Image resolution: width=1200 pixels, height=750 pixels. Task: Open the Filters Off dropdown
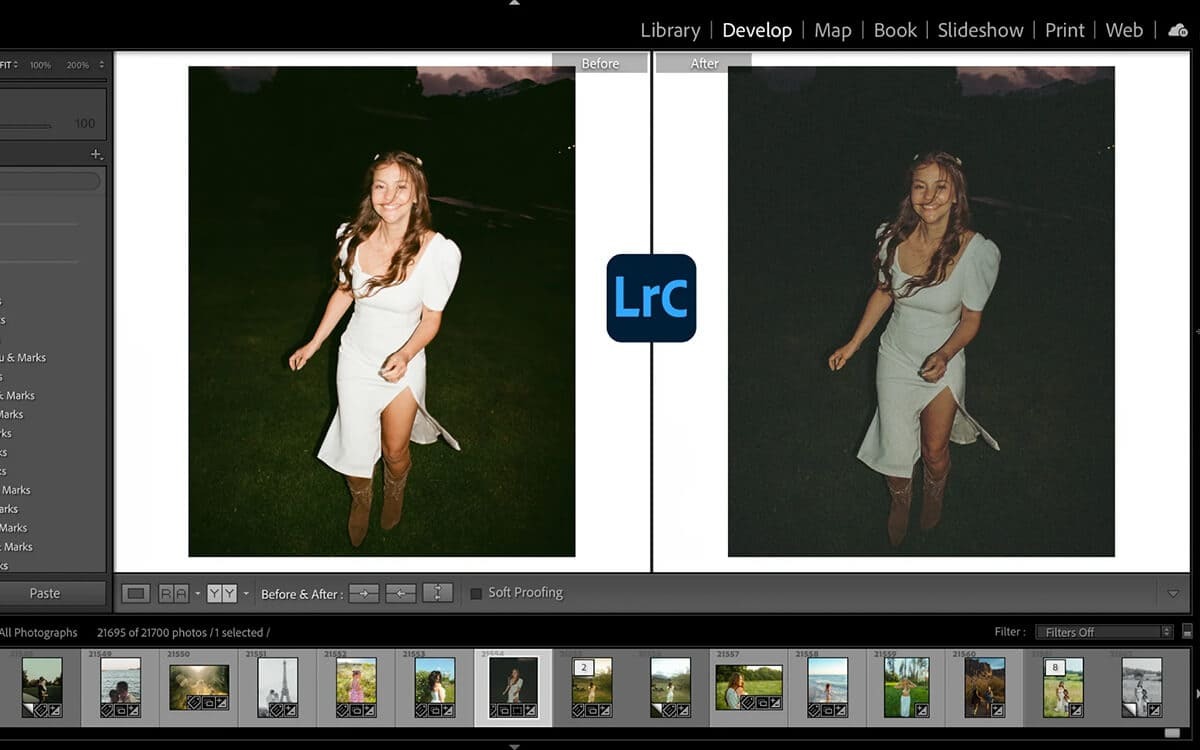coord(1103,632)
